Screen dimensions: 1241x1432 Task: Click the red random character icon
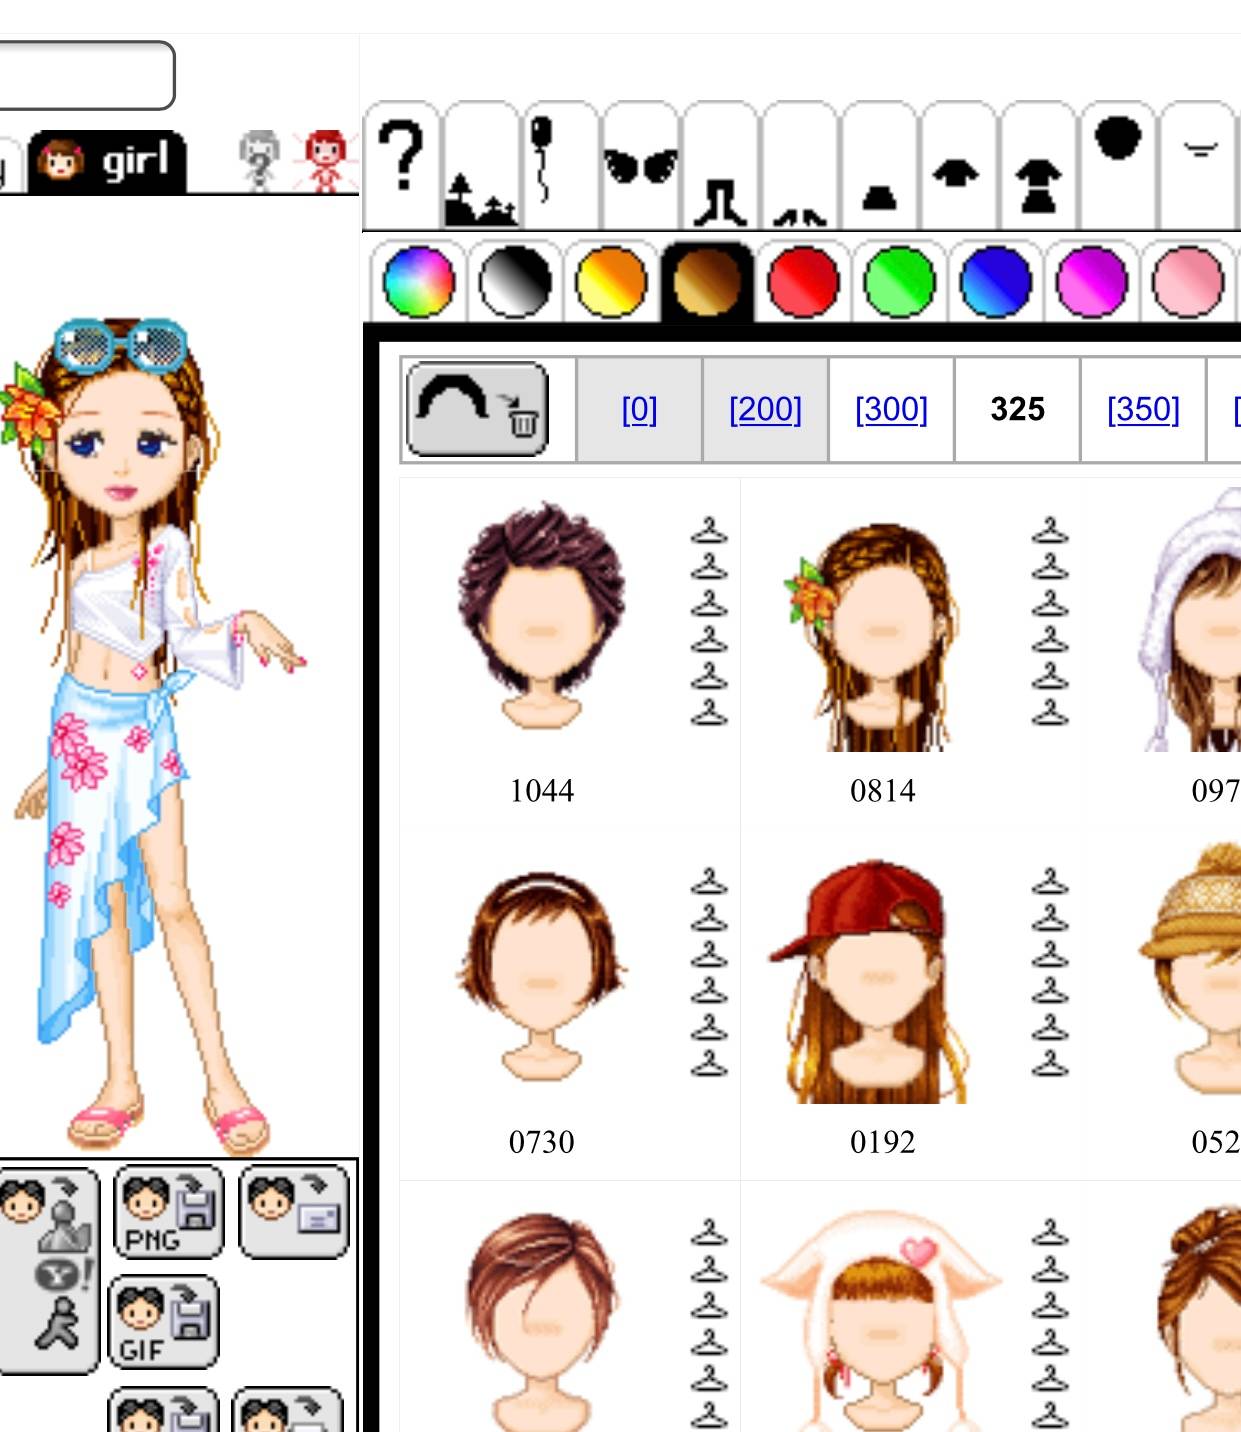(325, 160)
